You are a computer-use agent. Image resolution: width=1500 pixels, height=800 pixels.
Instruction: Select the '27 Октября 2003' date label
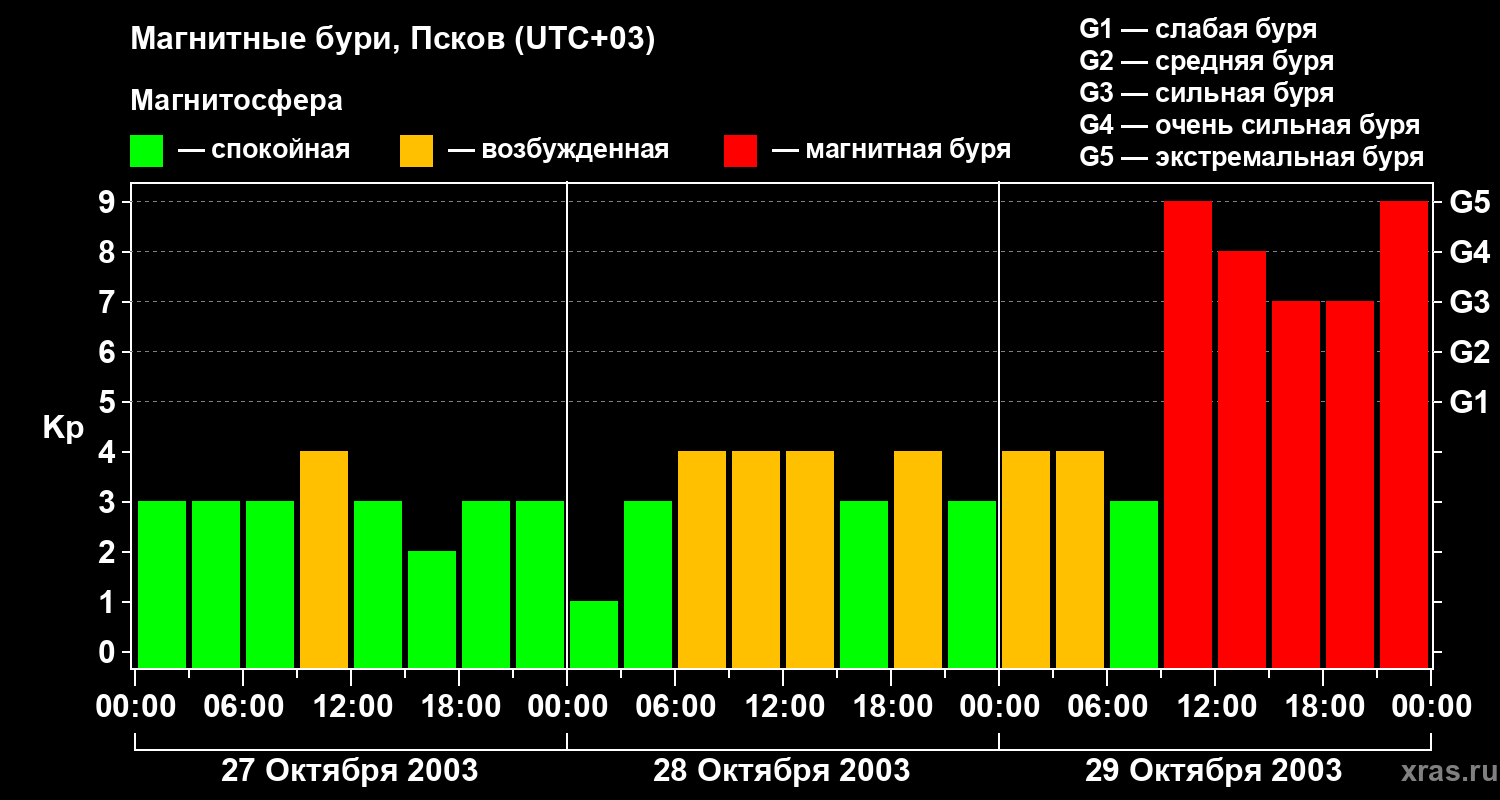tap(349, 771)
